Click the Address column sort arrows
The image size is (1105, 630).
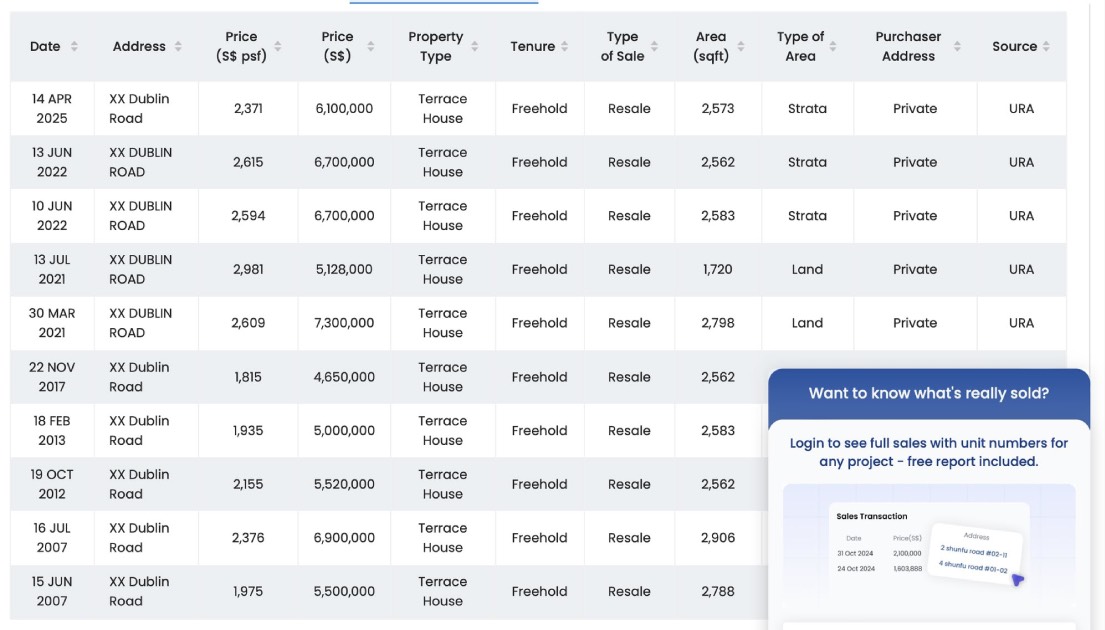(178, 47)
